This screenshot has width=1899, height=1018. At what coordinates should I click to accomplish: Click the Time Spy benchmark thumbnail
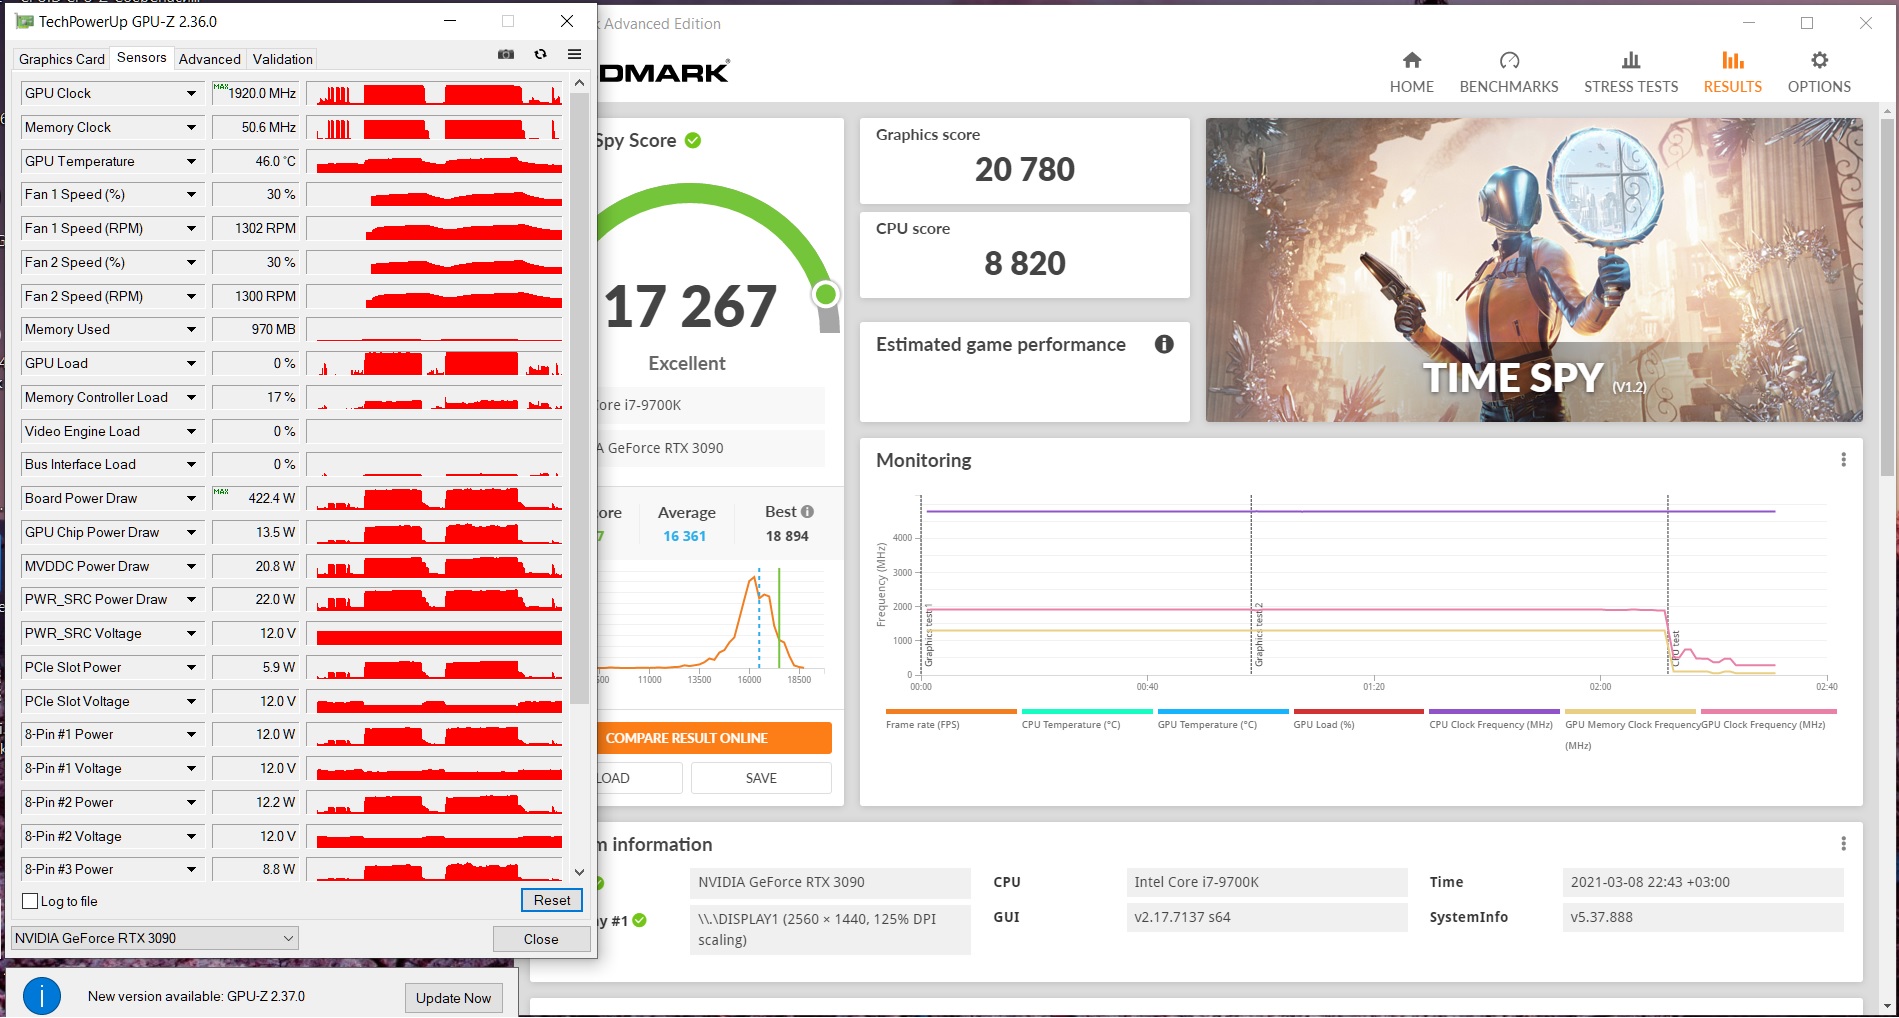[x=1534, y=270]
